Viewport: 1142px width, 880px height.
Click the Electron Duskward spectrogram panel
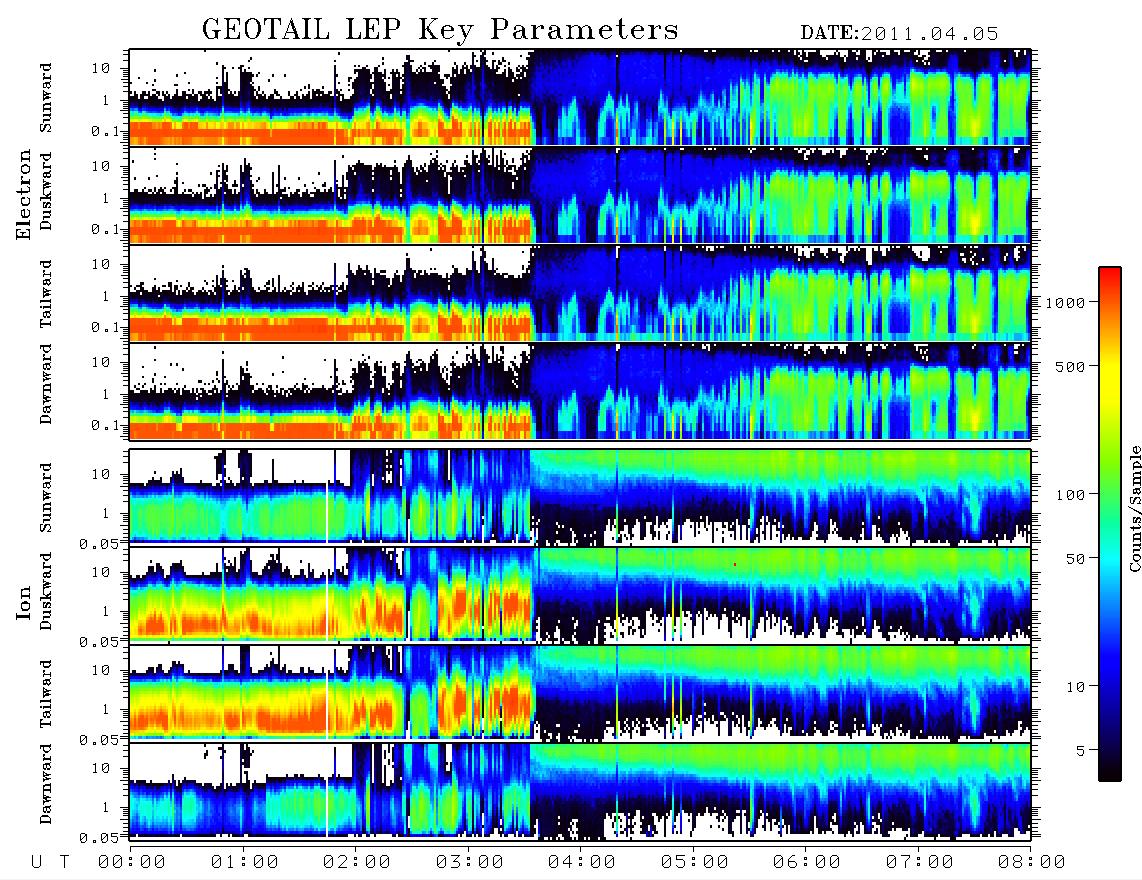(580, 195)
